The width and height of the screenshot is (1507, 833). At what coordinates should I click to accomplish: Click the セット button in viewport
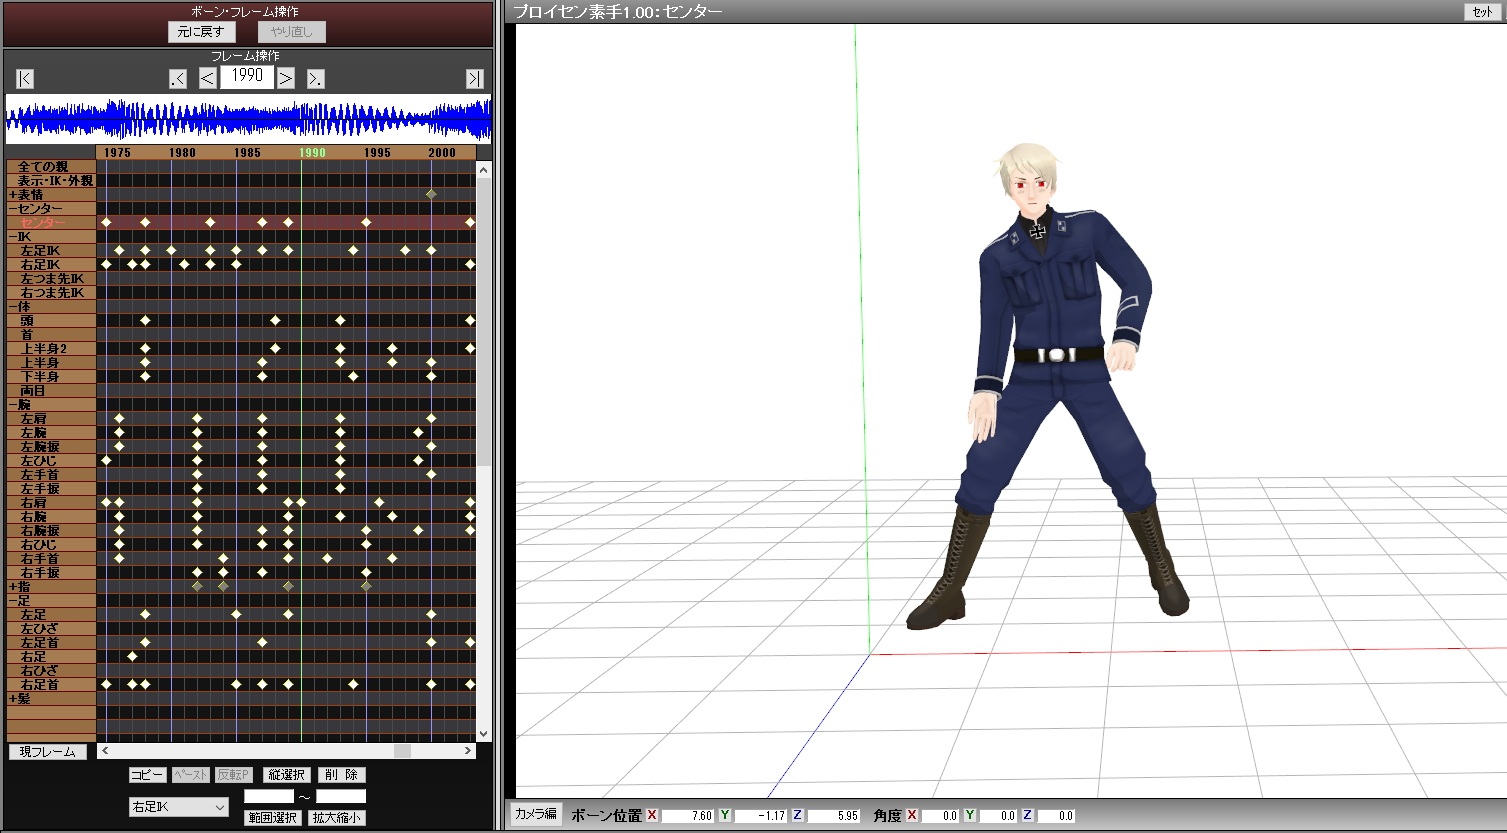coord(1481,12)
